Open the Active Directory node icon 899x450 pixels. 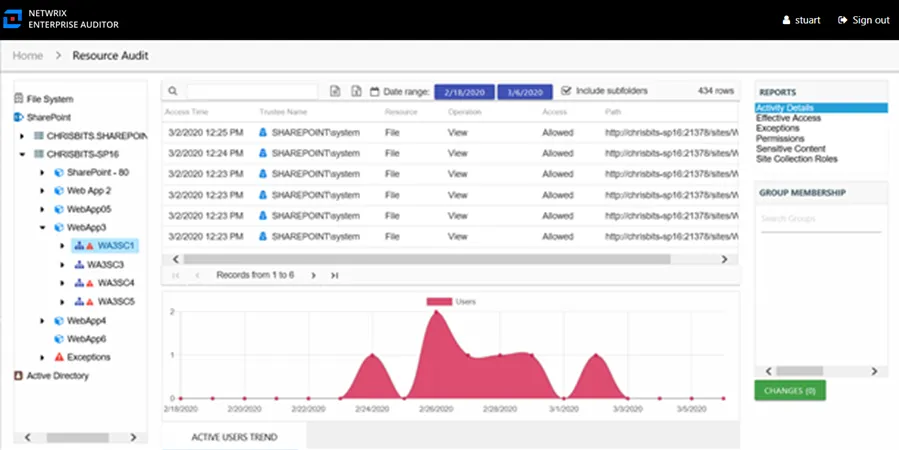tap(18, 376)
